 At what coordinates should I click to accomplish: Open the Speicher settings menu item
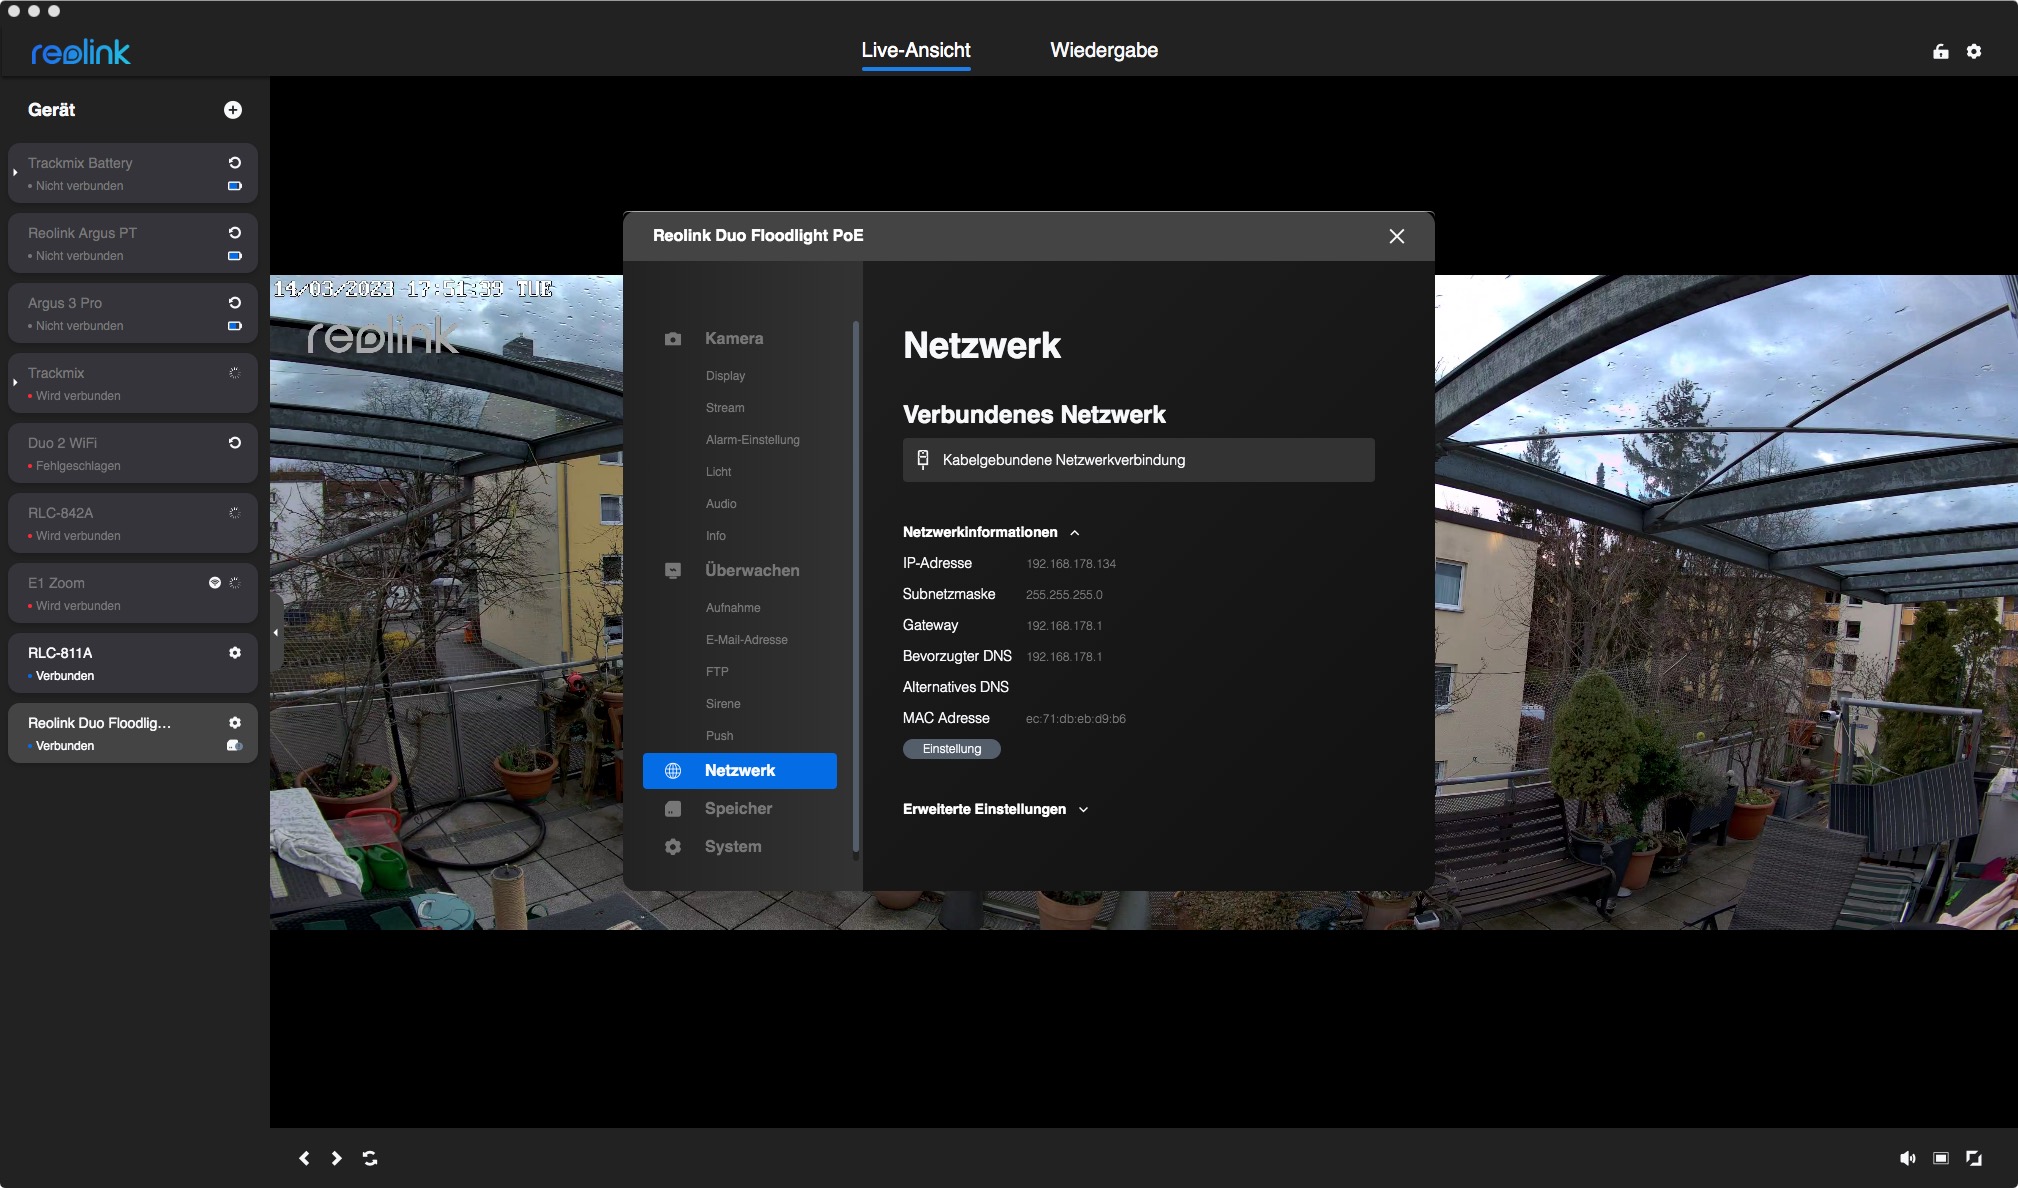point(738,809)
